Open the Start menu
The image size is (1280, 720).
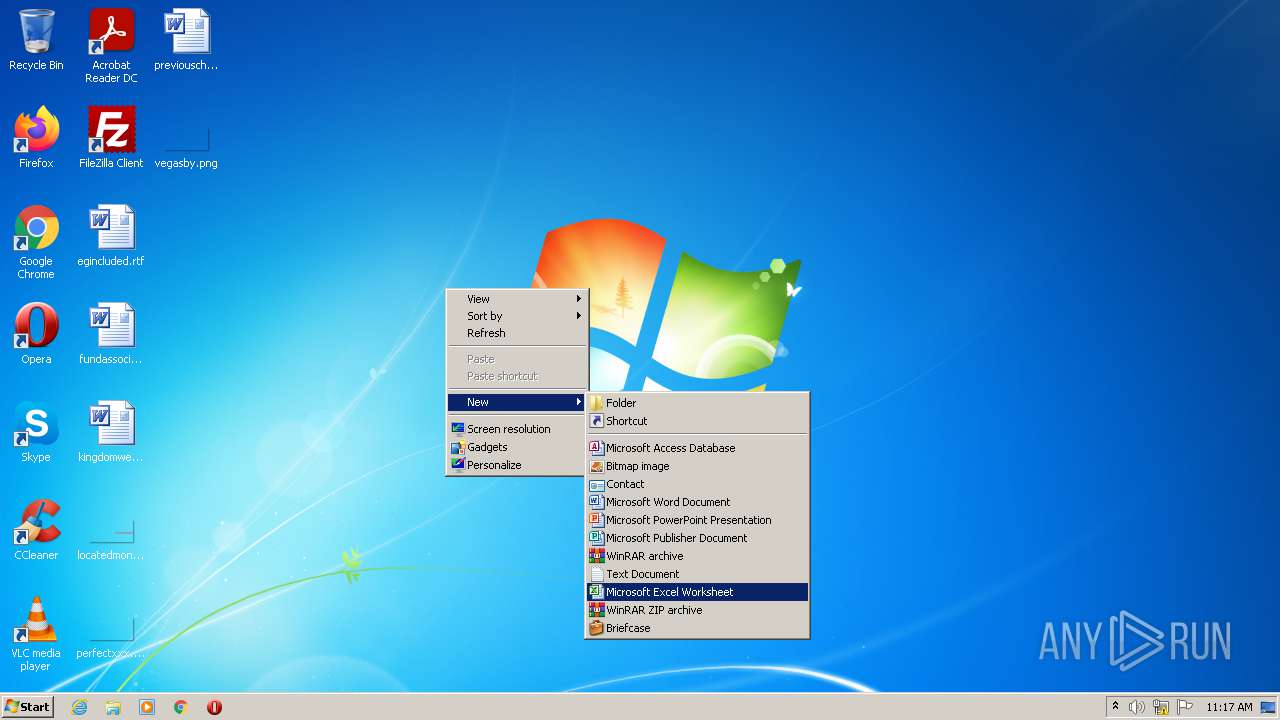coord(28,707)
